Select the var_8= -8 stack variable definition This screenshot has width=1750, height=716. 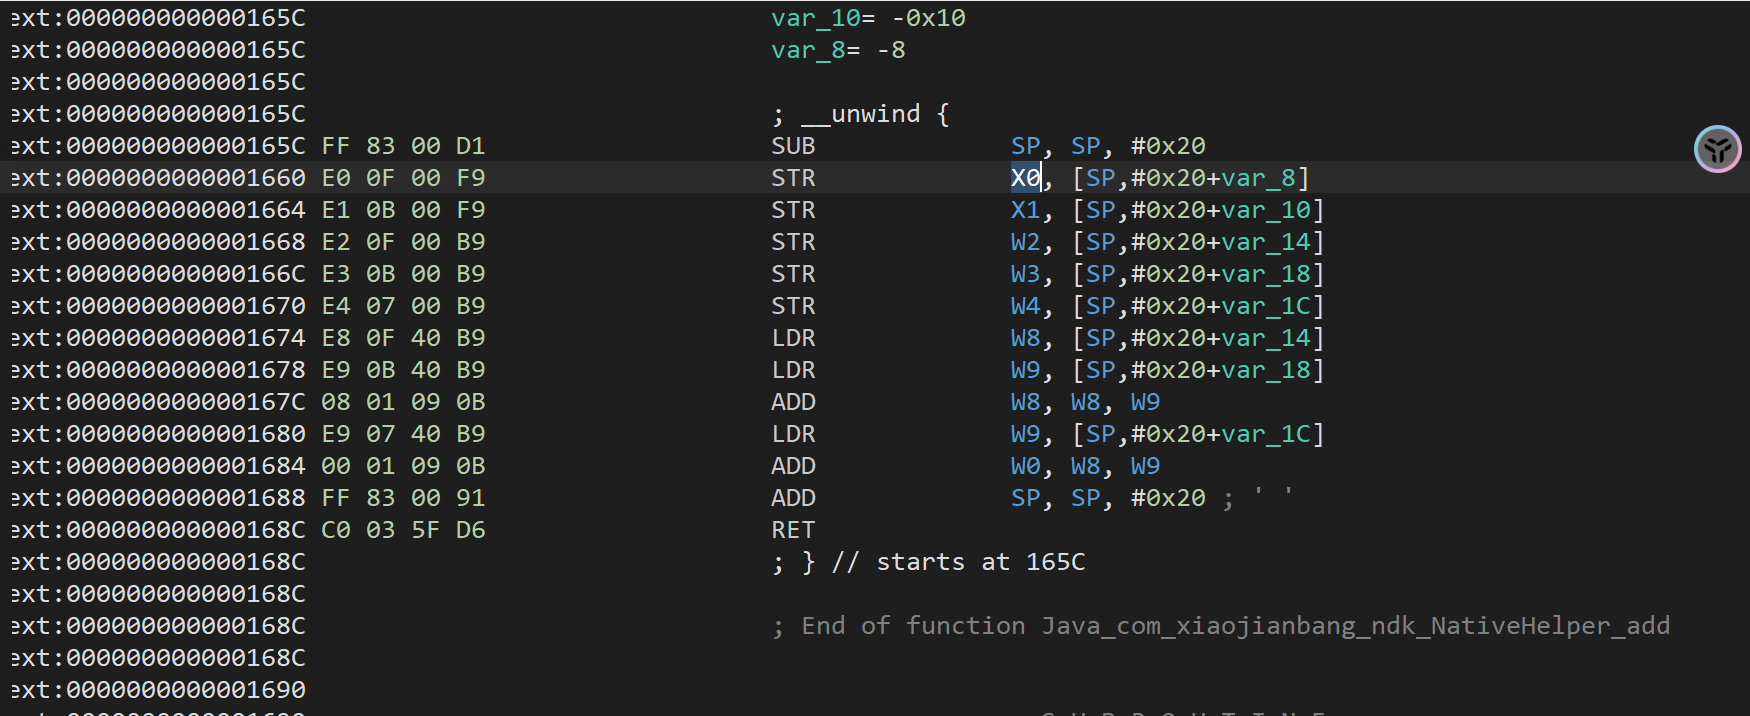click(x=838, y=50)
